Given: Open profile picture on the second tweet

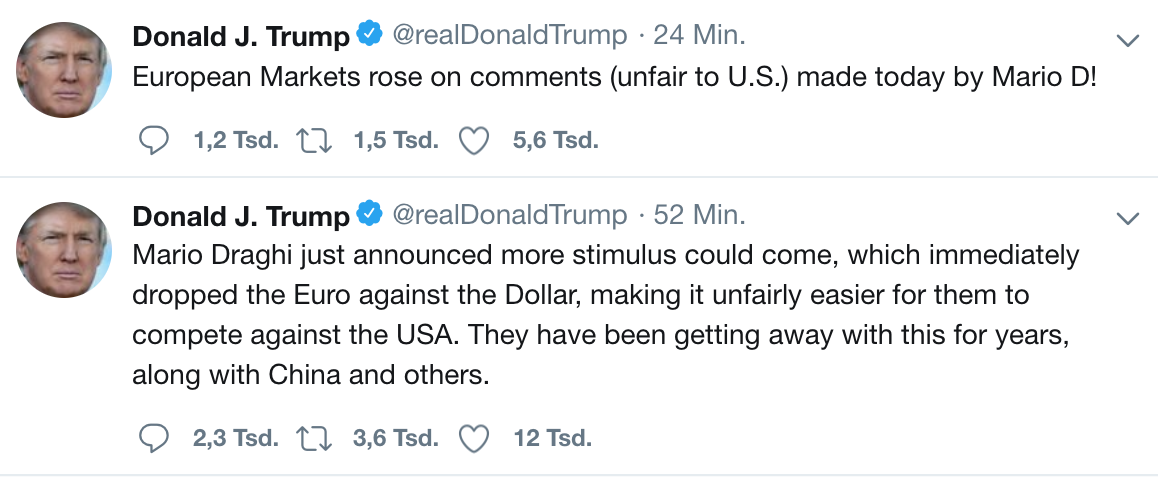Looking at the screenshot, I should point(64,249).
